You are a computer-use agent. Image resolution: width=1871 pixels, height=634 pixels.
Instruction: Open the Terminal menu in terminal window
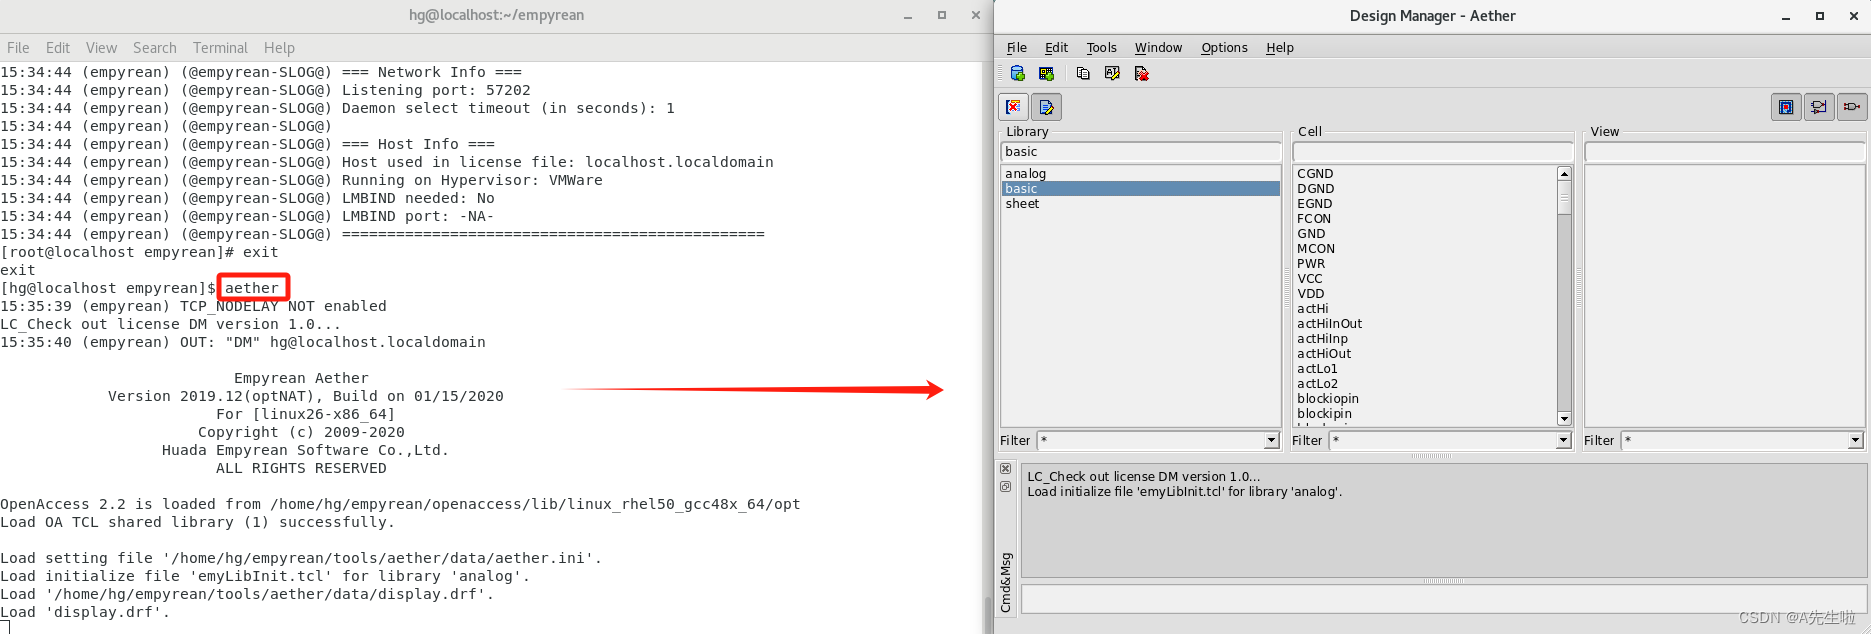220,48
